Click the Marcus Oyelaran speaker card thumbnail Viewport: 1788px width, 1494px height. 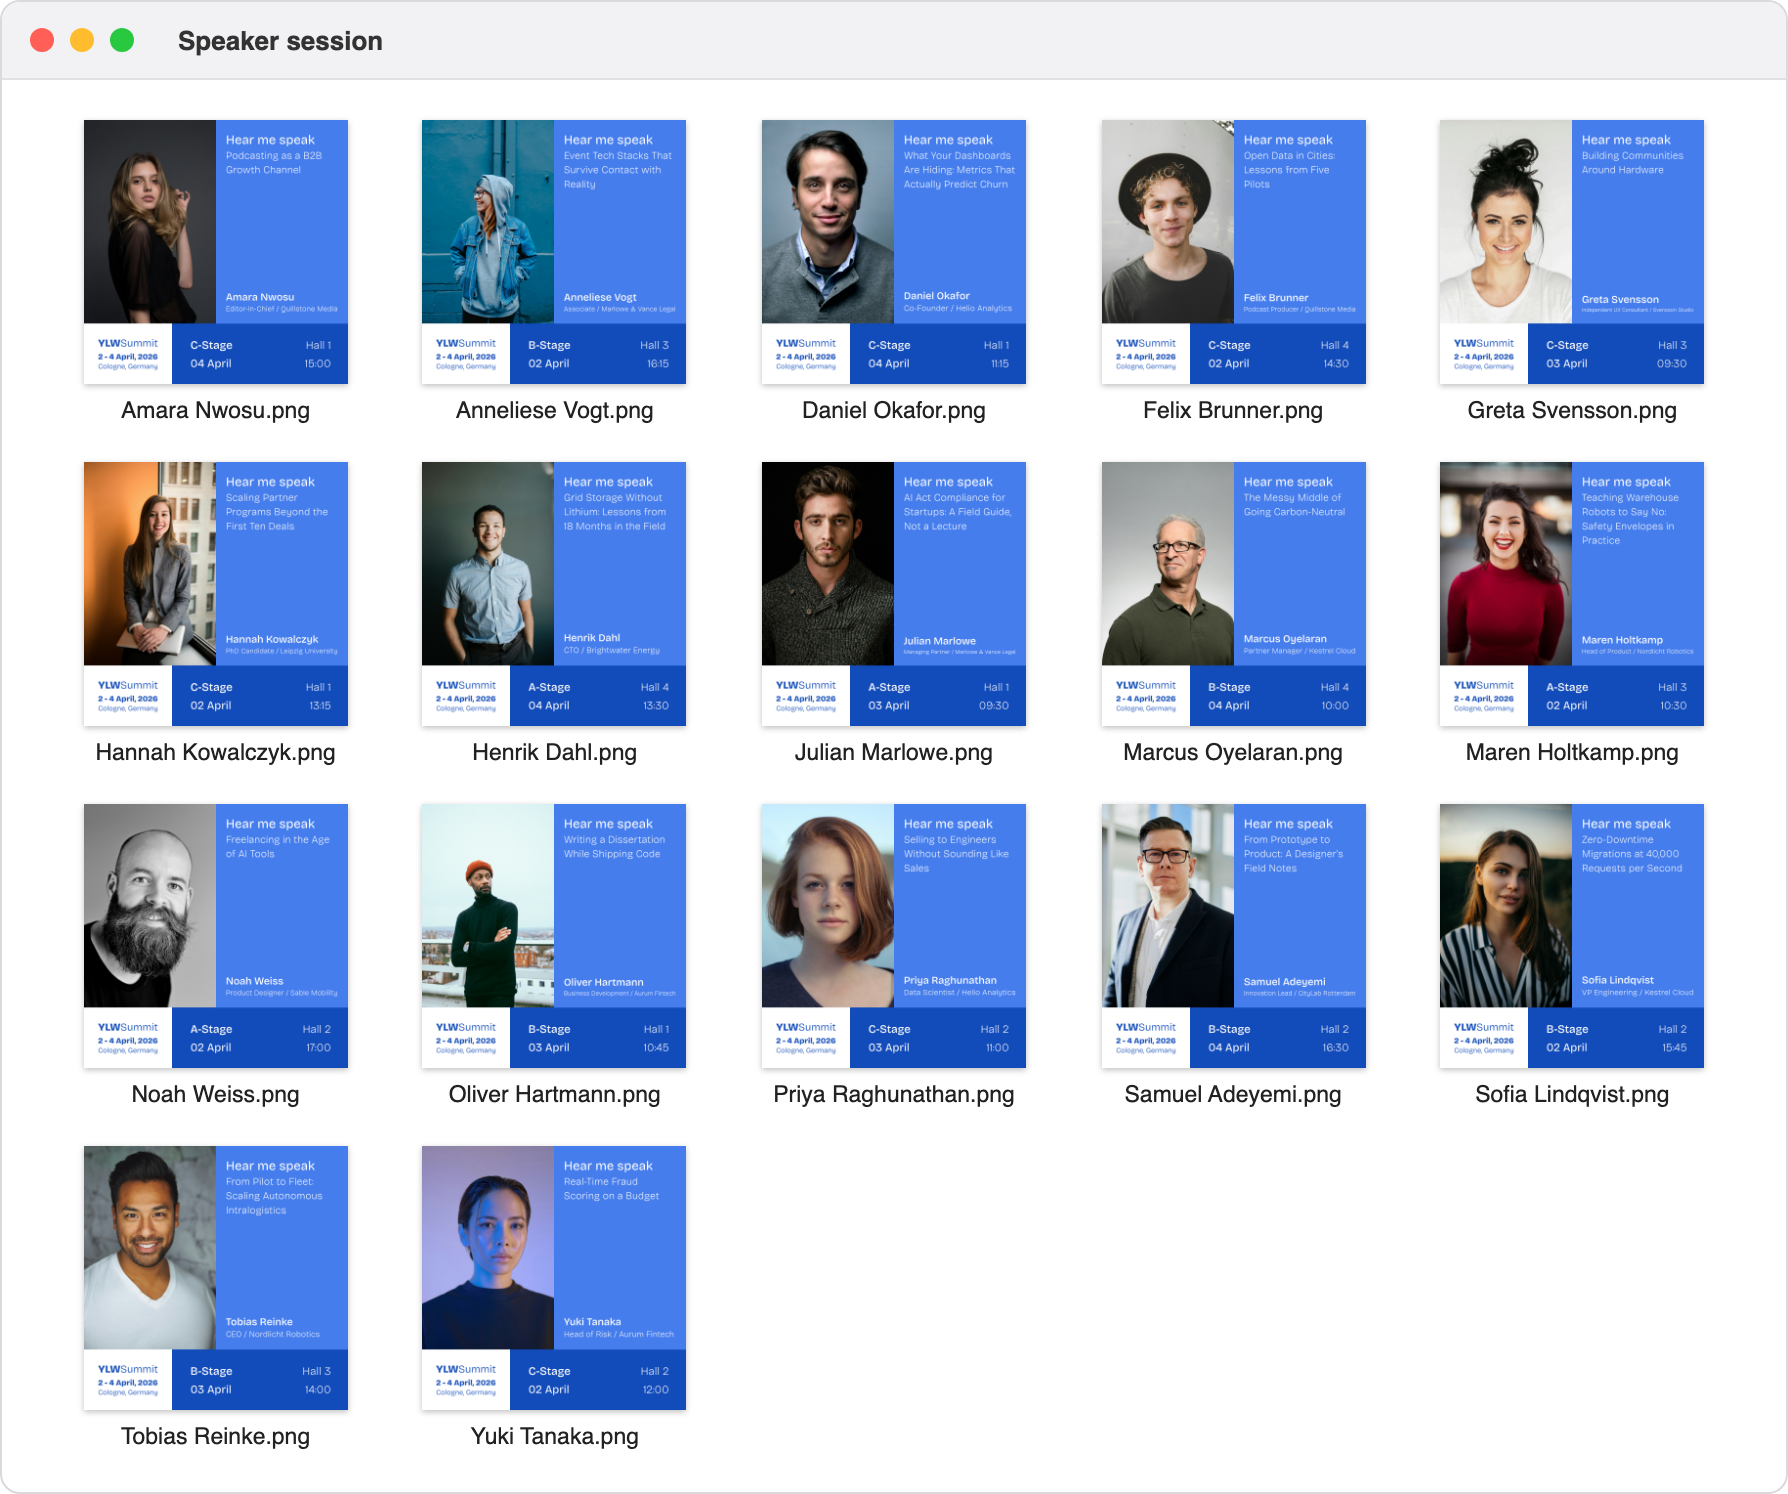1234,594
